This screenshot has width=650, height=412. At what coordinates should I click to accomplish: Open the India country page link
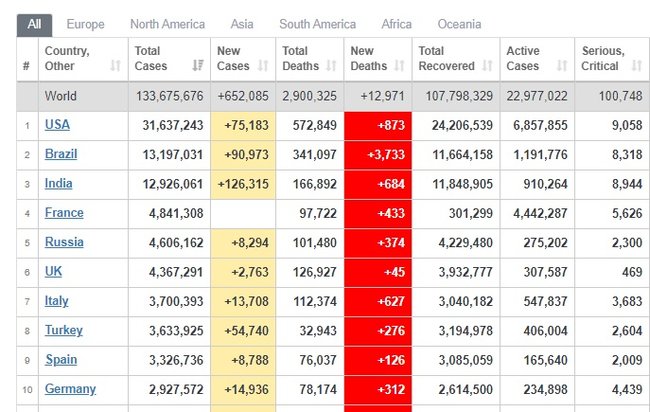pos(58,184)
